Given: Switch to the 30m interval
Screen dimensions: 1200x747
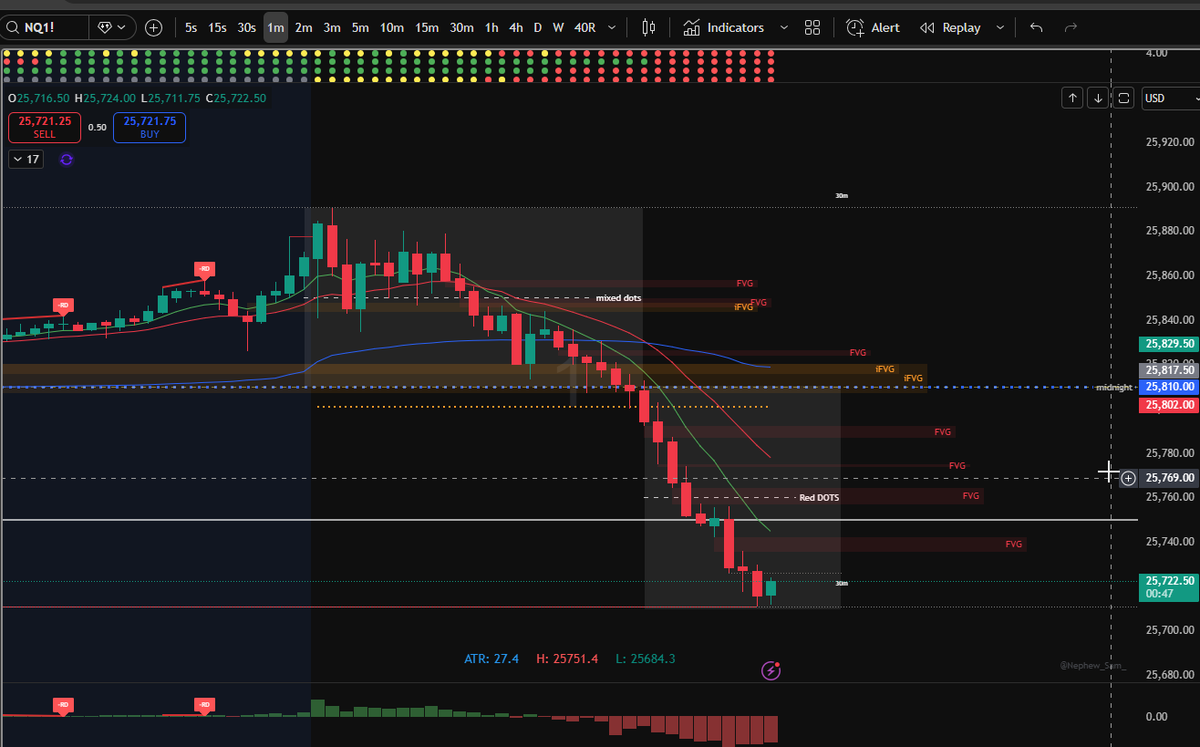Looking at the screenshot, I should [x=461, y=28].
